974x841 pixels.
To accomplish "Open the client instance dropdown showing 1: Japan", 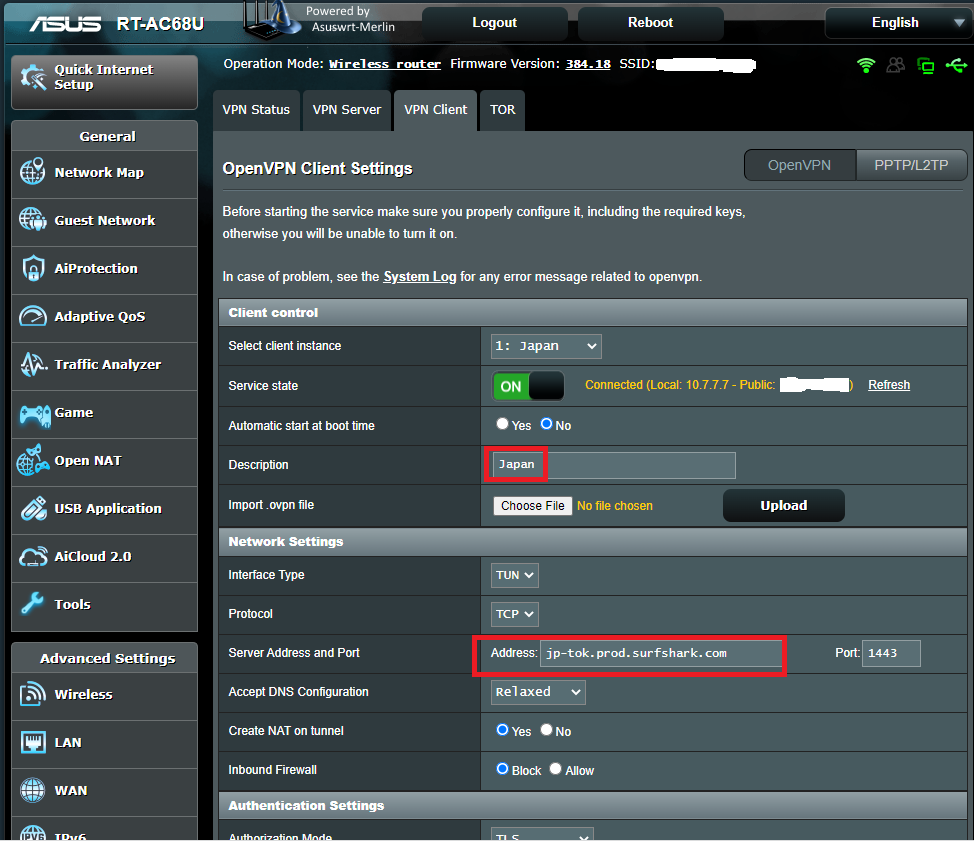I will [546, 346].
